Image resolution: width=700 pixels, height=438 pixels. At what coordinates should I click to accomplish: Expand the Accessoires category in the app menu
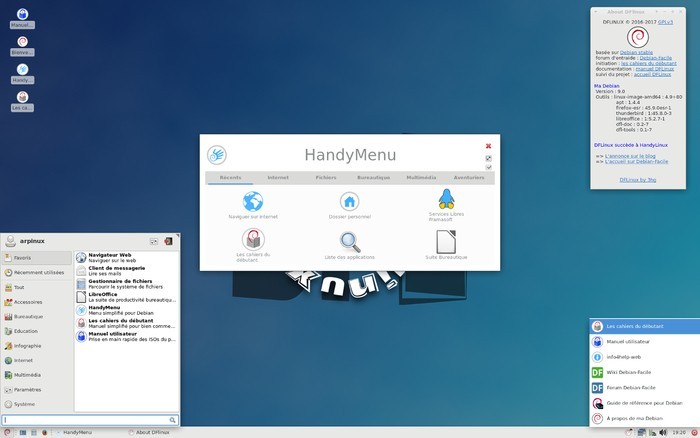28,301
